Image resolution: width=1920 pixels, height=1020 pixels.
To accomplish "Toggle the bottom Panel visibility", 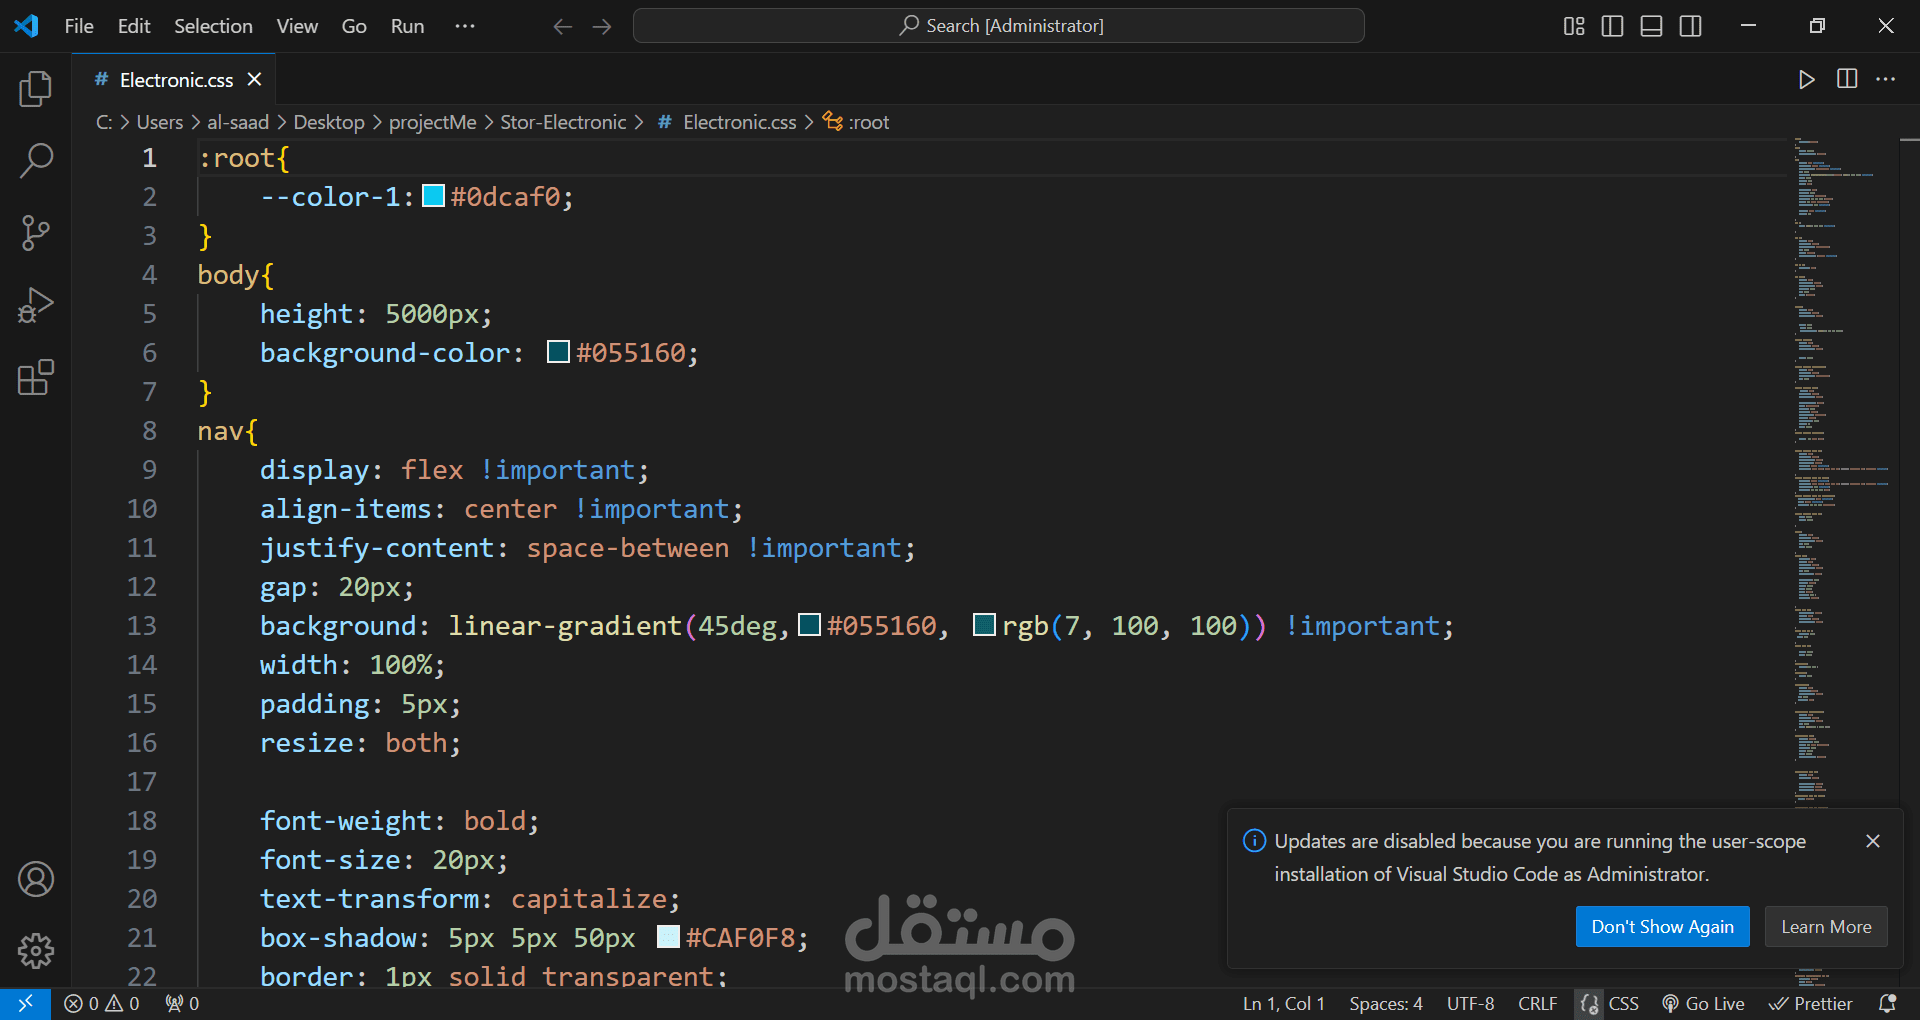I will click(x=1652, y=26).
